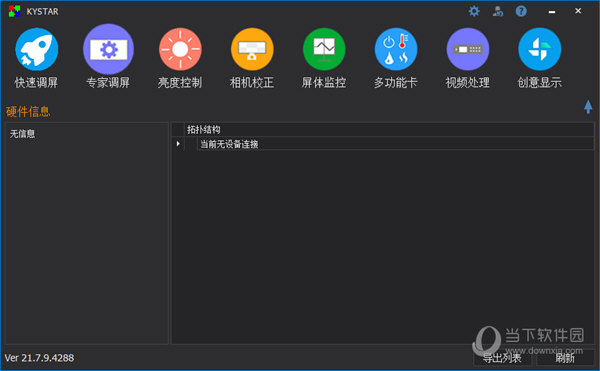The image size is (600, 371).
Task: Click the Ver 21.7.9.4288 version text
Action: (39, 358)
